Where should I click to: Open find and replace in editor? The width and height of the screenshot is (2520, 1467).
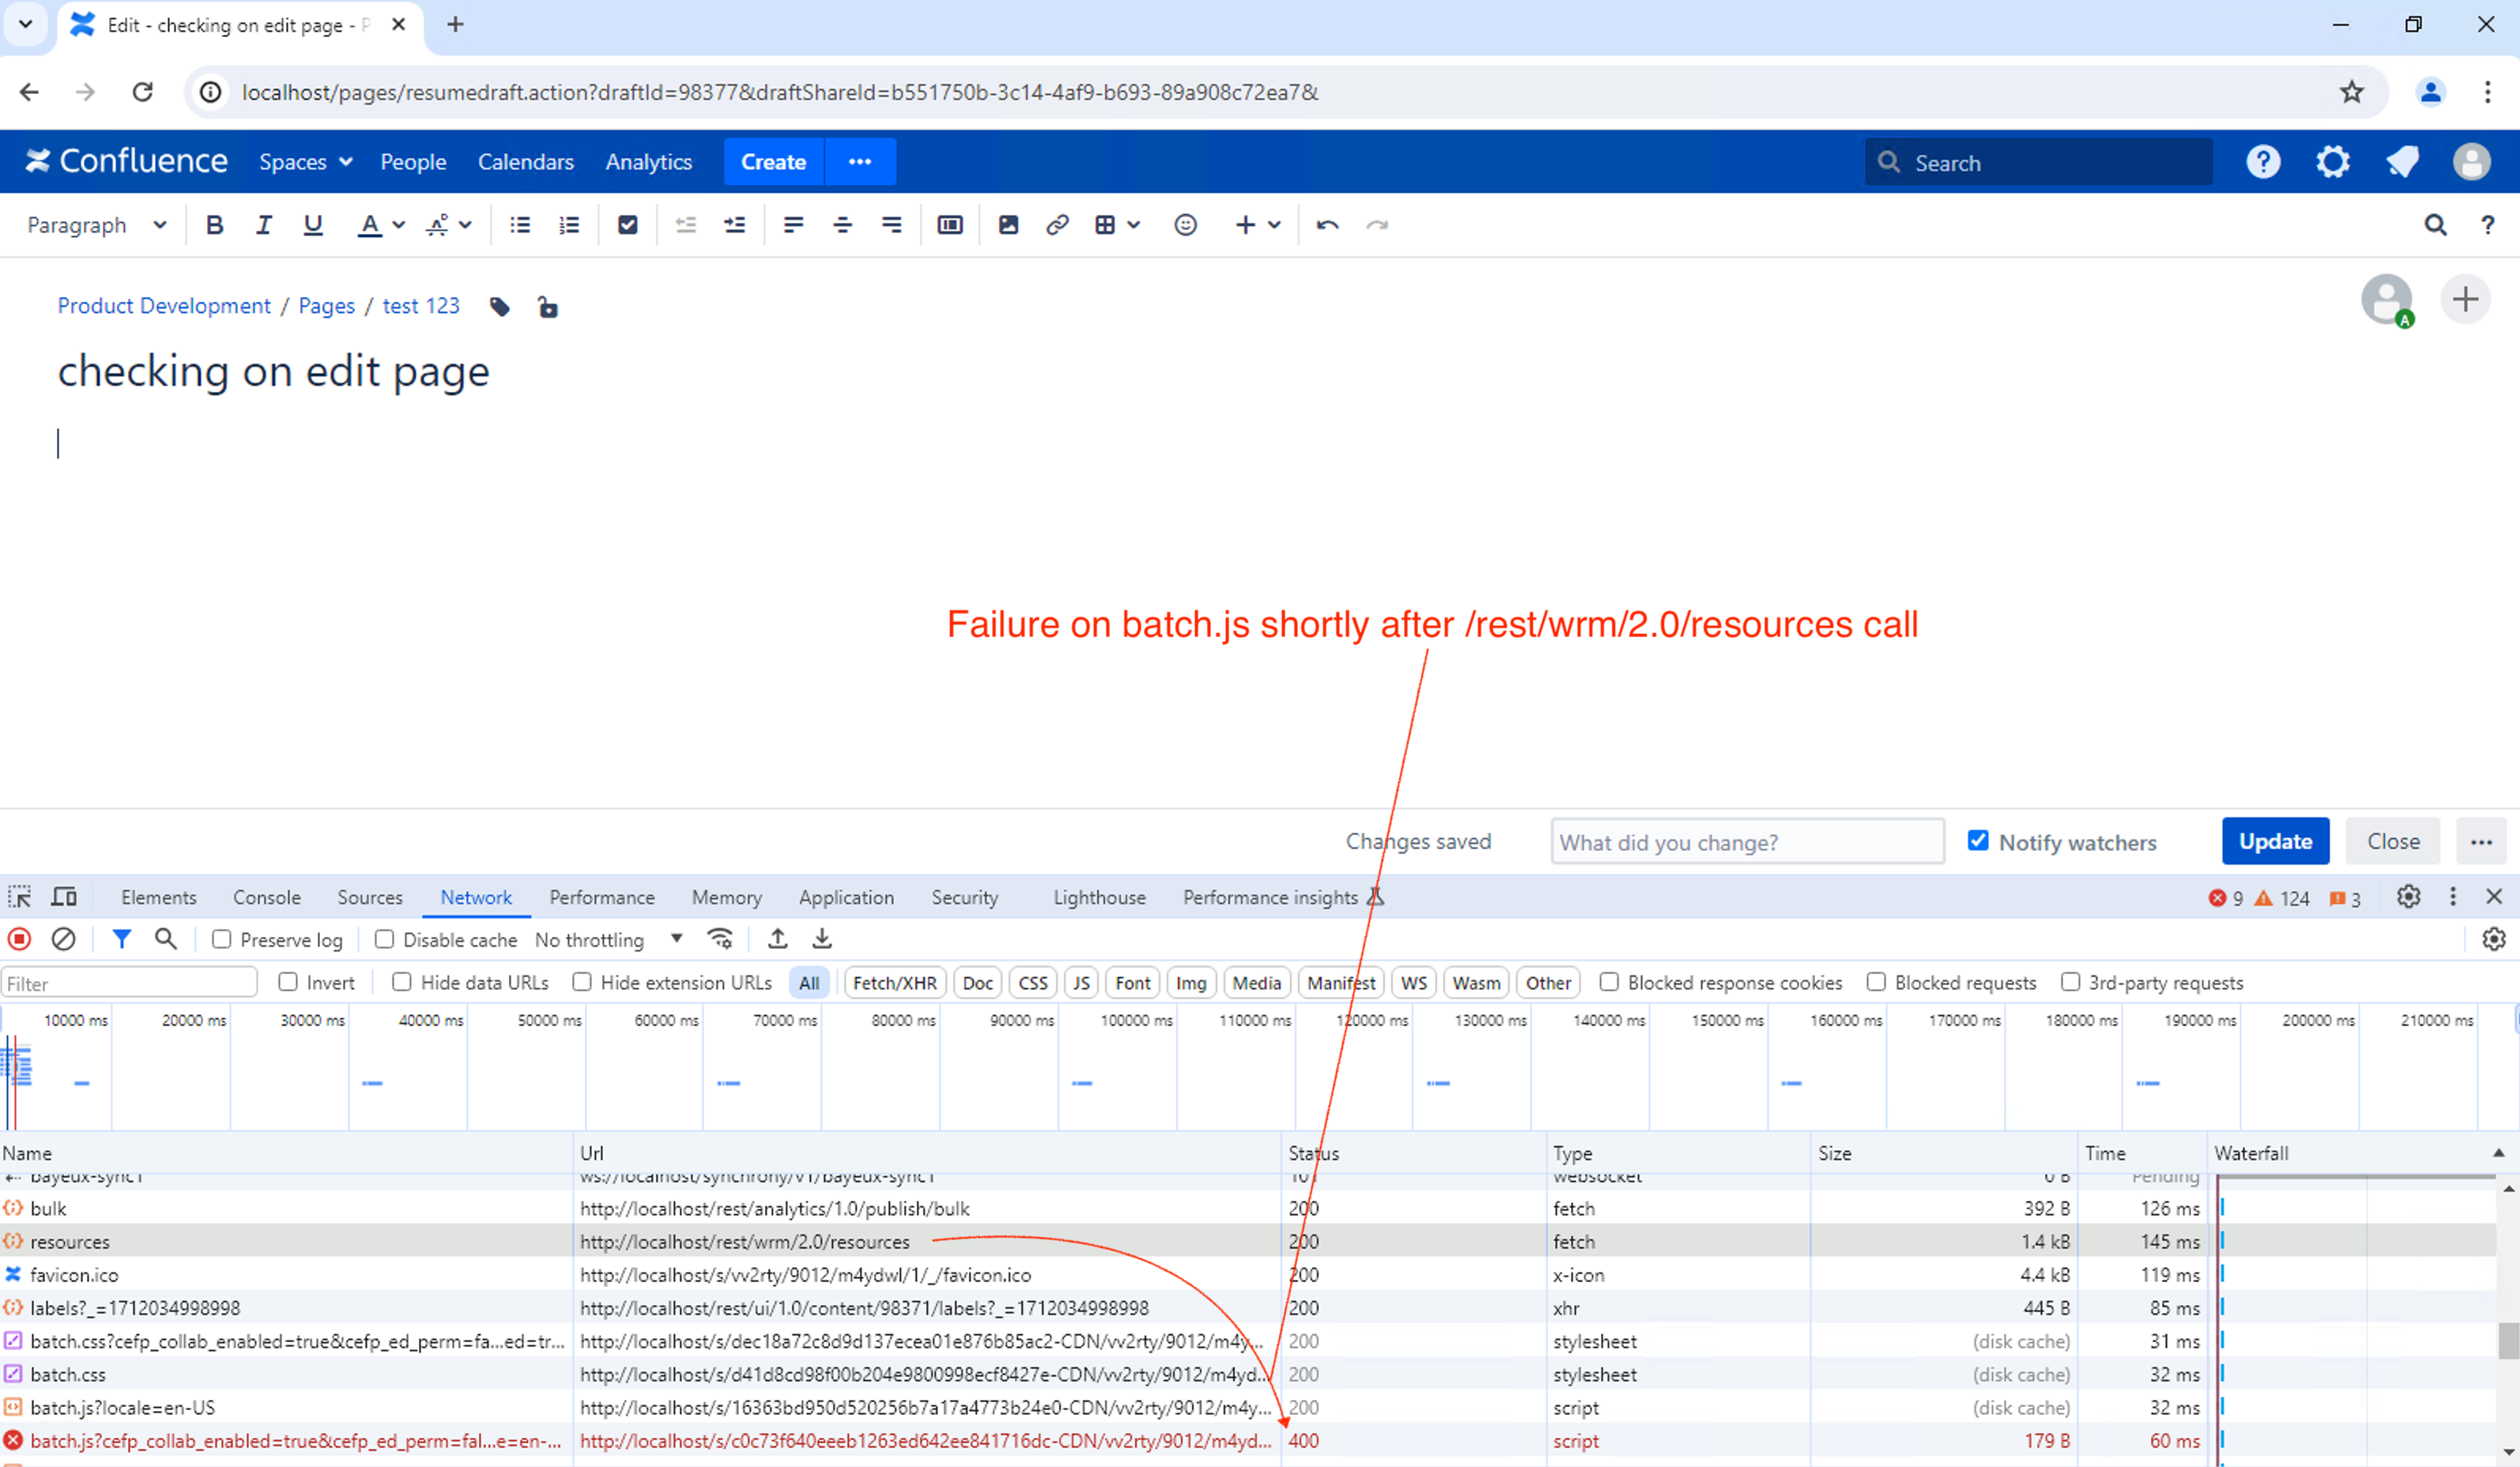point(2436,225)
